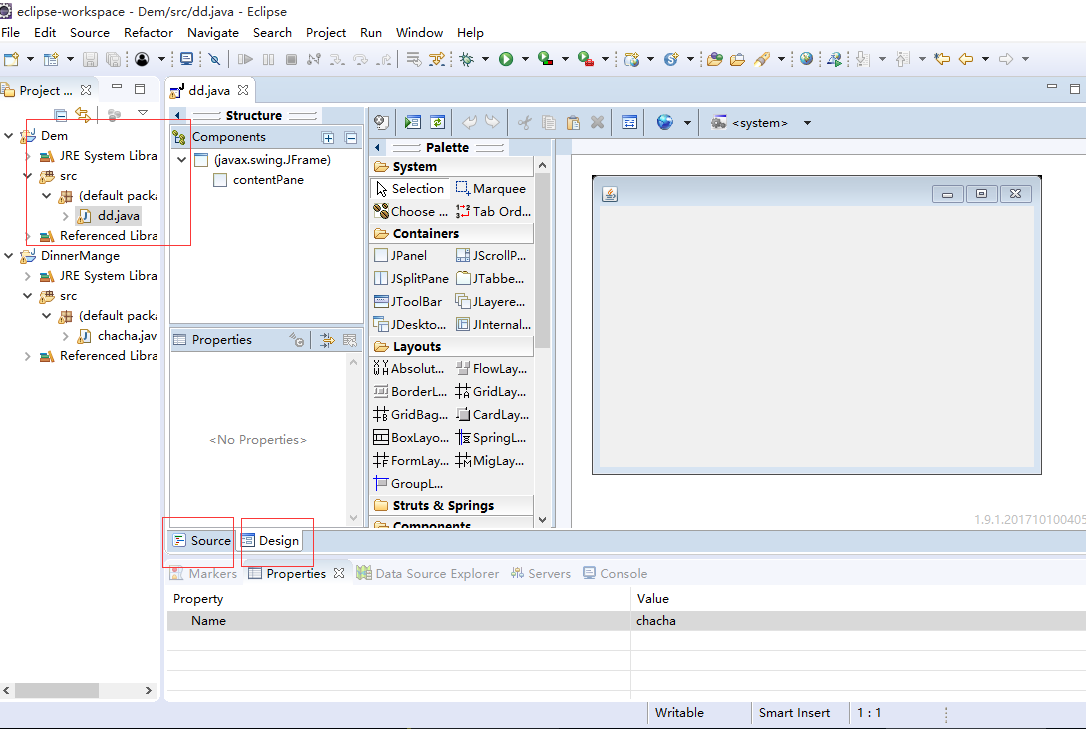The height and width of the screenshot is (729, 1086).
Task: Select CardLayout in the Palette
Action: pyautogui.click(x=492, y=414)
